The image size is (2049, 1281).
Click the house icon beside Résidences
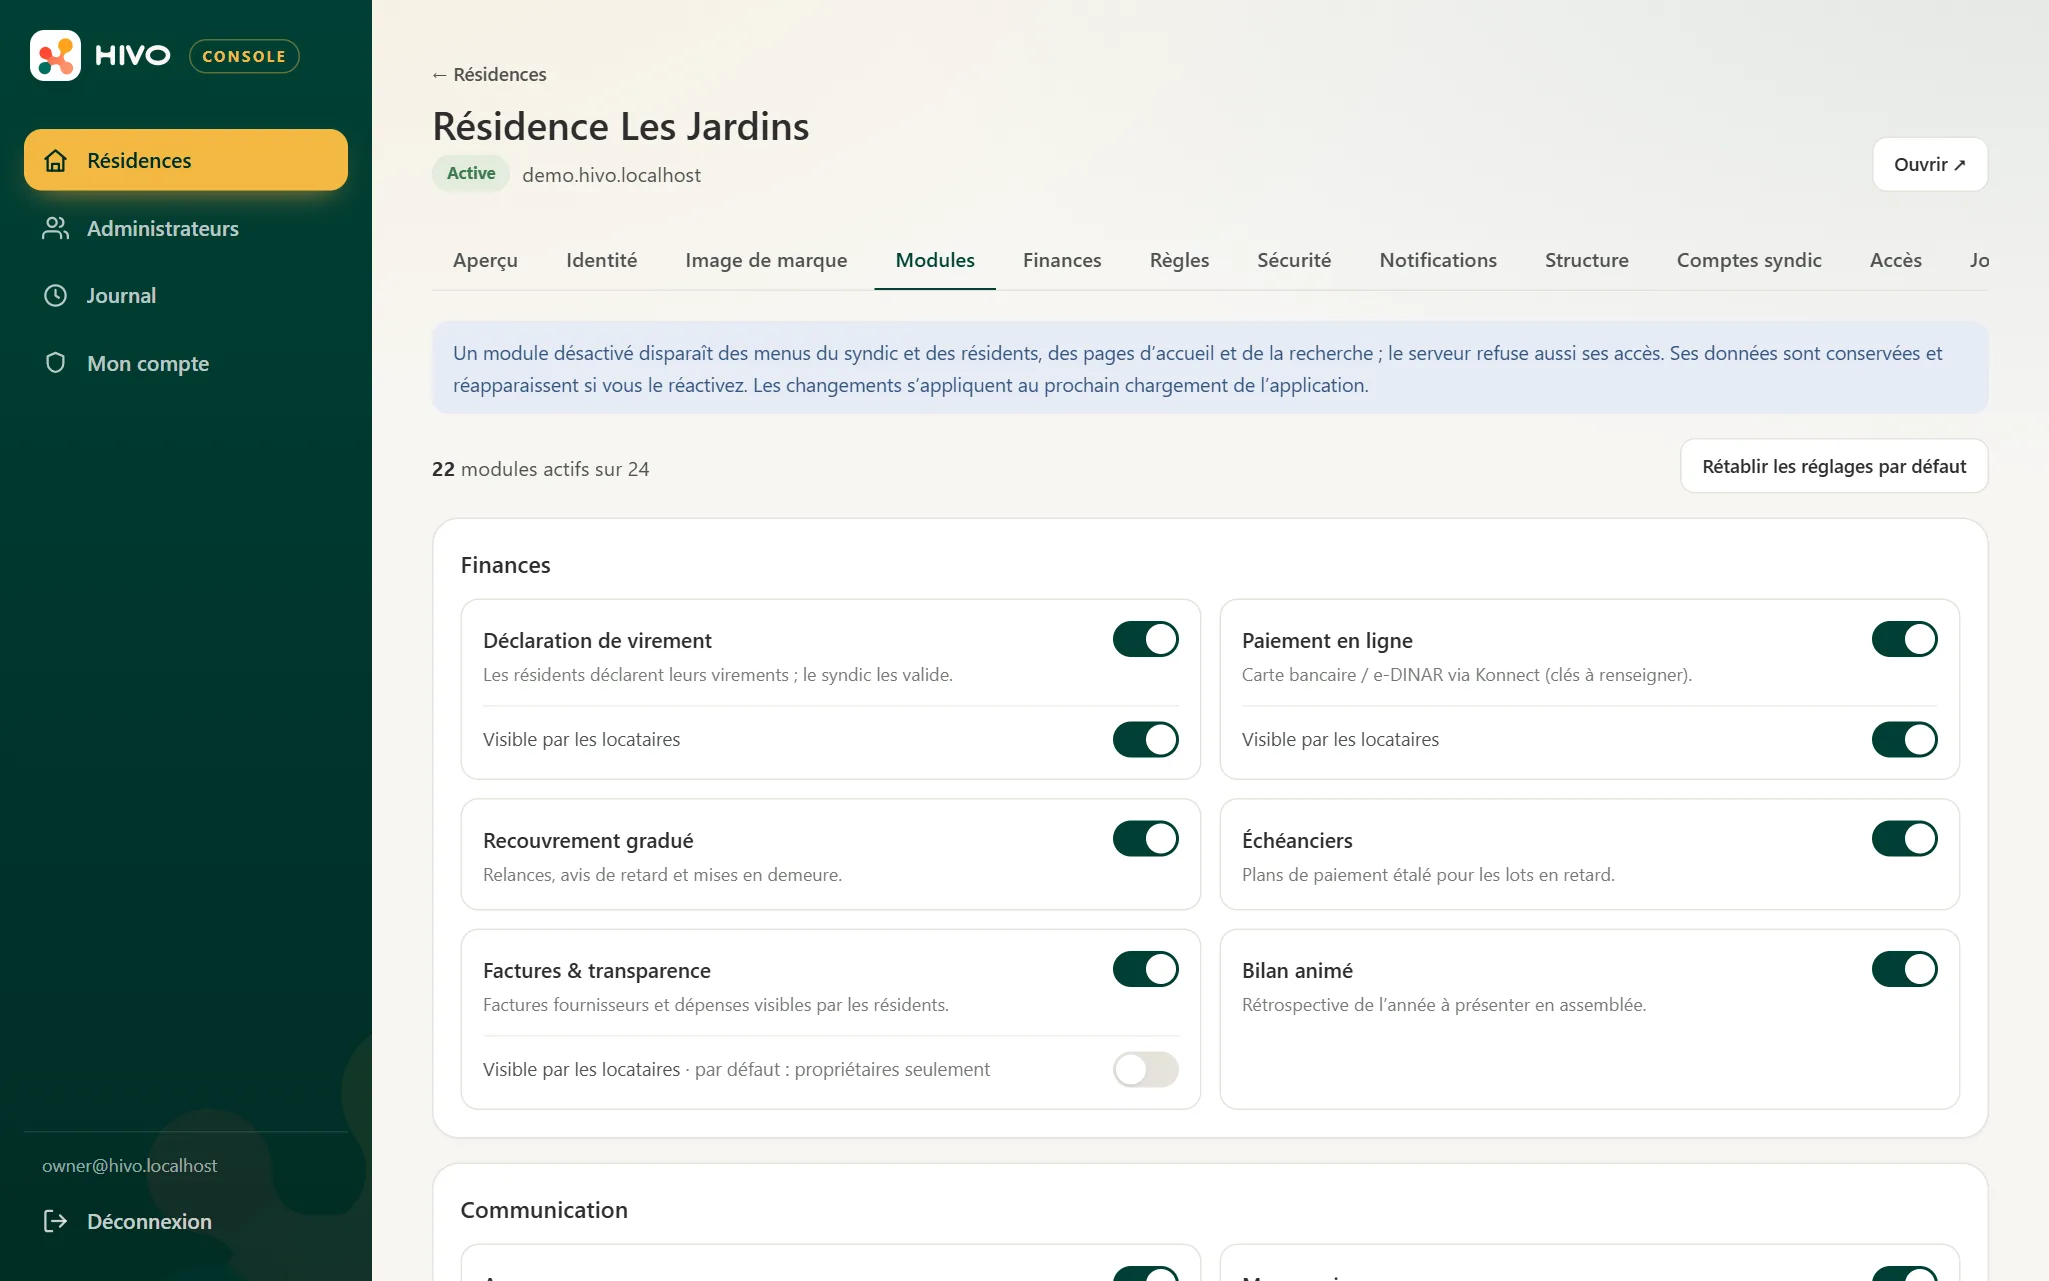[56, 160]
